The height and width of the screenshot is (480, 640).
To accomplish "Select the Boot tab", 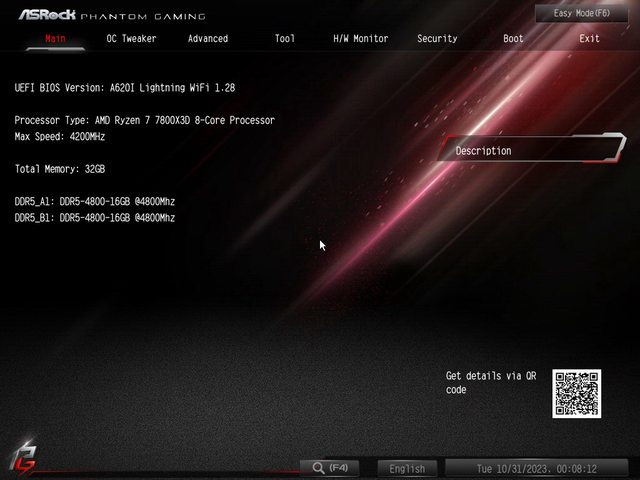I will pyautogui.click(x=513, y=39).
